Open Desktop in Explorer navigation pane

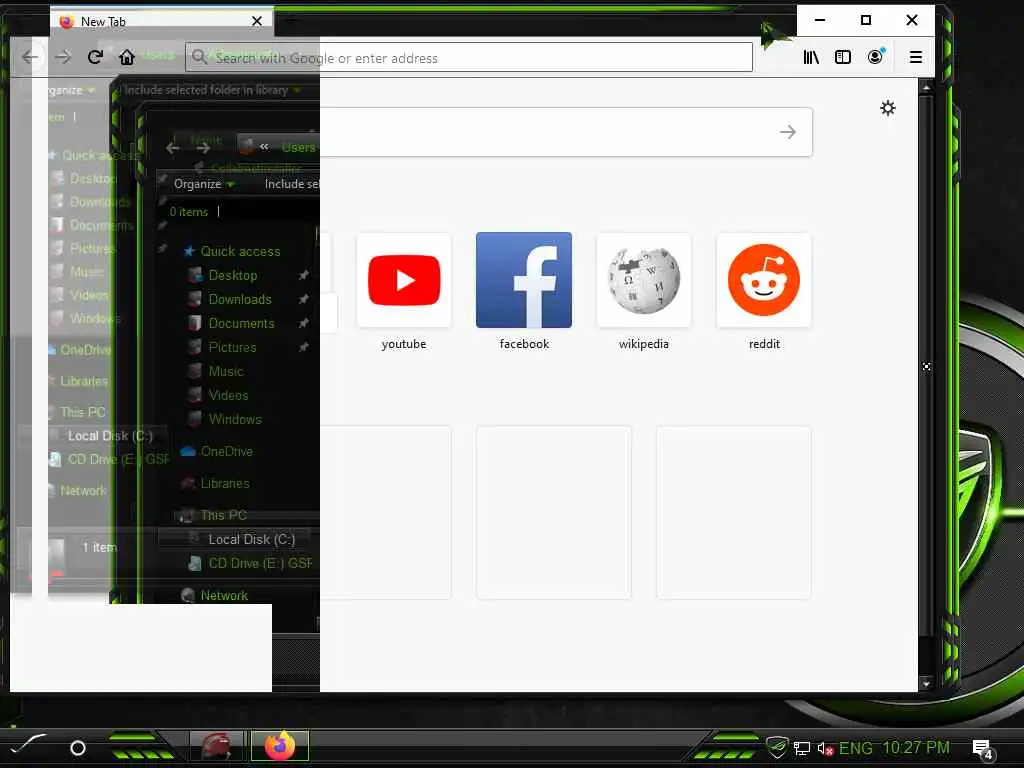(x=232, y=276)
